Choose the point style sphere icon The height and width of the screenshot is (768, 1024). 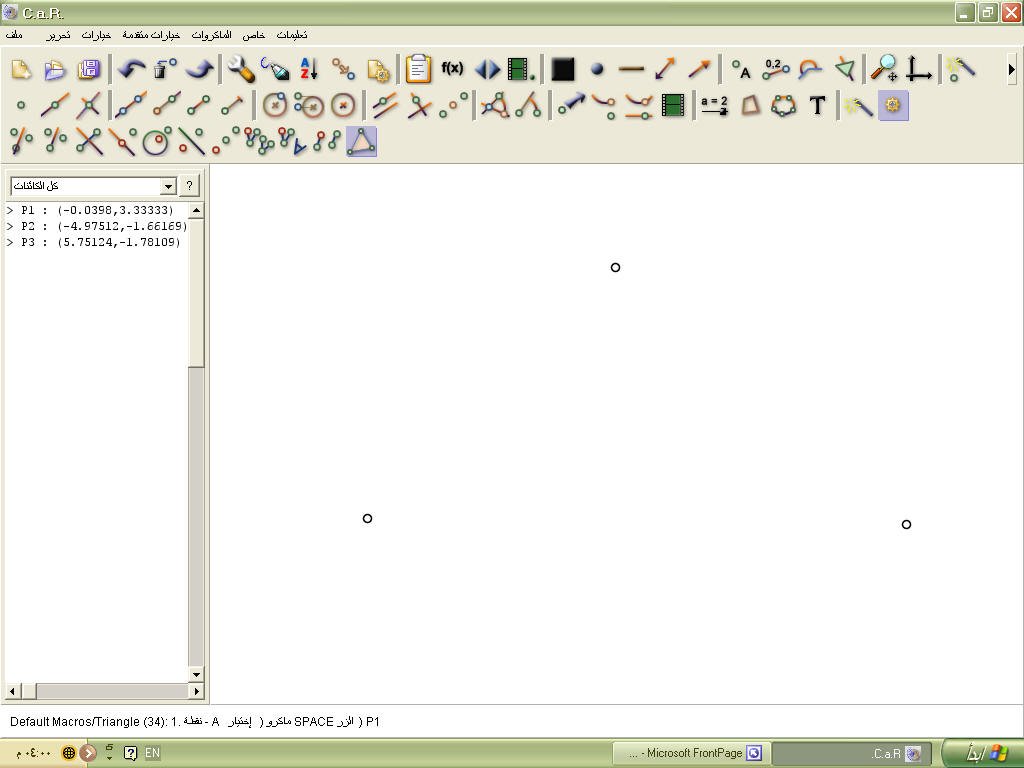click(x=597, y=69)
